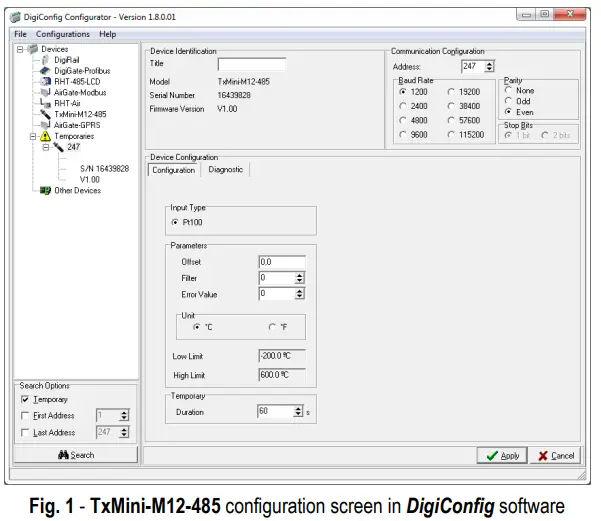Screen dimensions: 601x521
Task: Click the Cancel button
Action: click(x=556, y=456)
